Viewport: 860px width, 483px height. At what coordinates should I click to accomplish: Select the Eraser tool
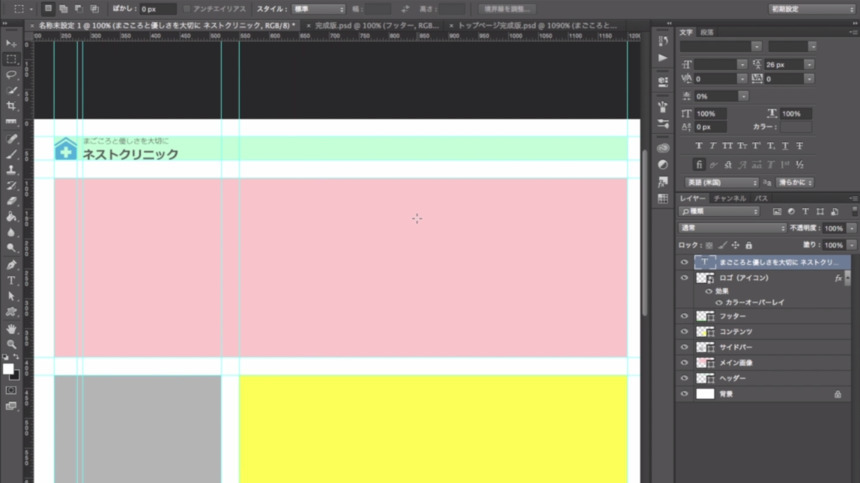pos(11,201)
